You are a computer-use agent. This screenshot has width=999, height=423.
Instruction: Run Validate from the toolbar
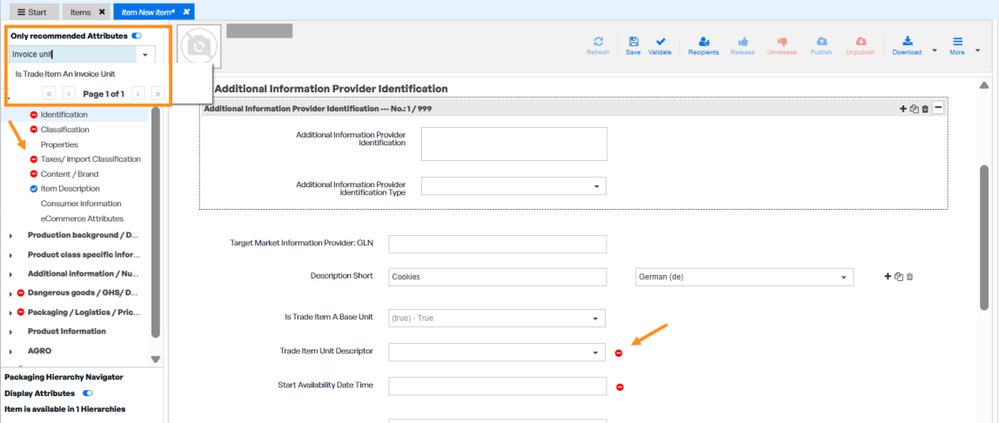[659, 41]
